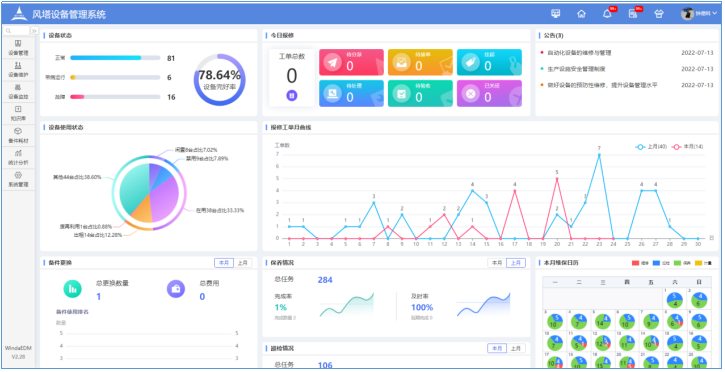Viewport: 725px width, 372px height.
Task: Open the purple 已关闭 work order card
Action: (489, 93)
